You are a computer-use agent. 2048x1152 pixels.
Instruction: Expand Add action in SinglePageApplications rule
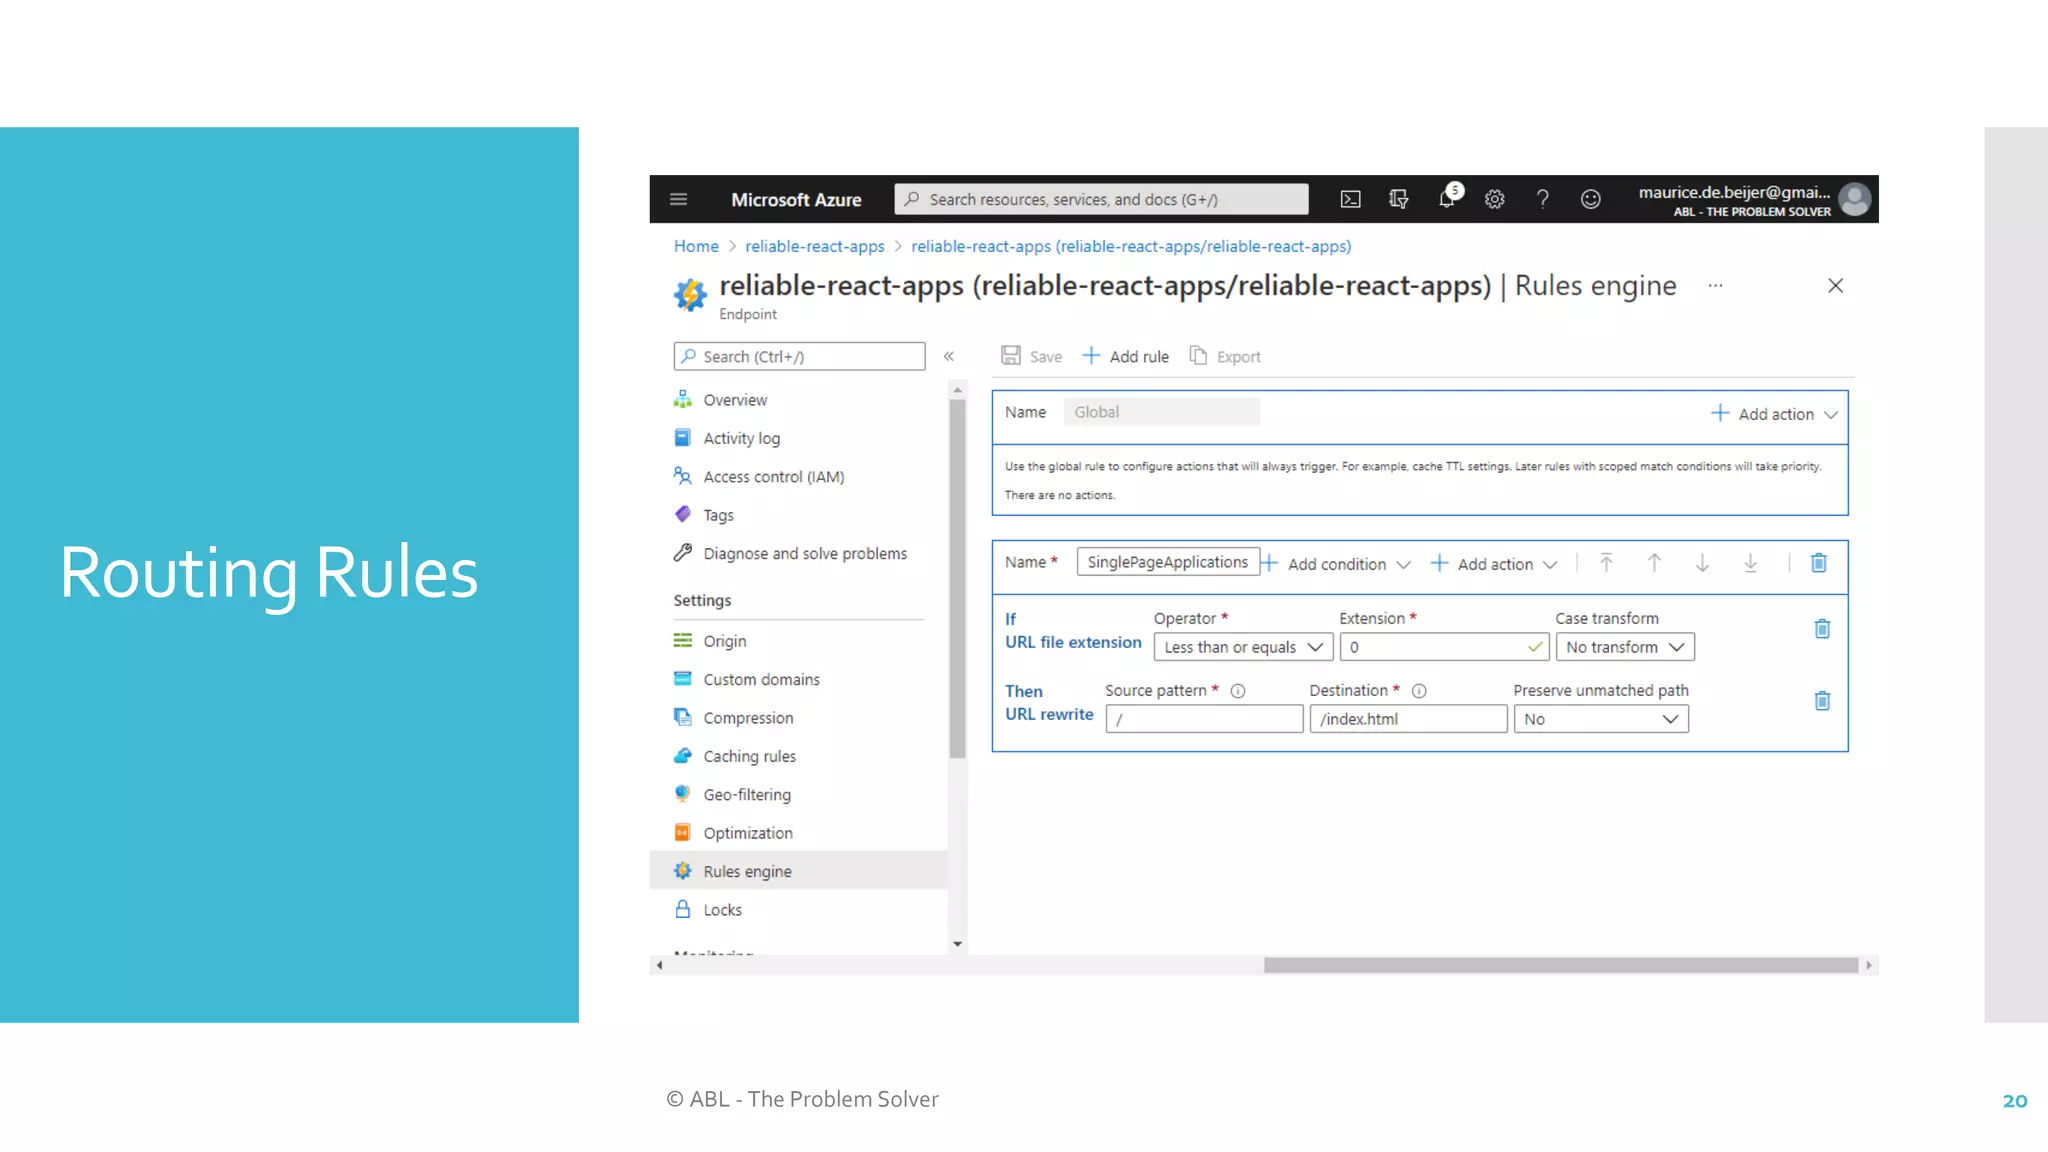pos(1495,564)
